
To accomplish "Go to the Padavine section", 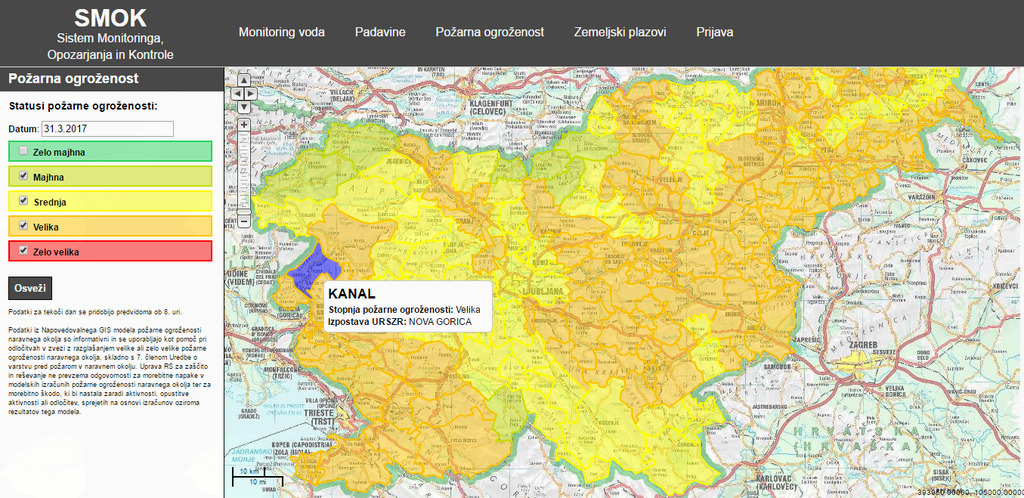I will [x=380, y=32].
